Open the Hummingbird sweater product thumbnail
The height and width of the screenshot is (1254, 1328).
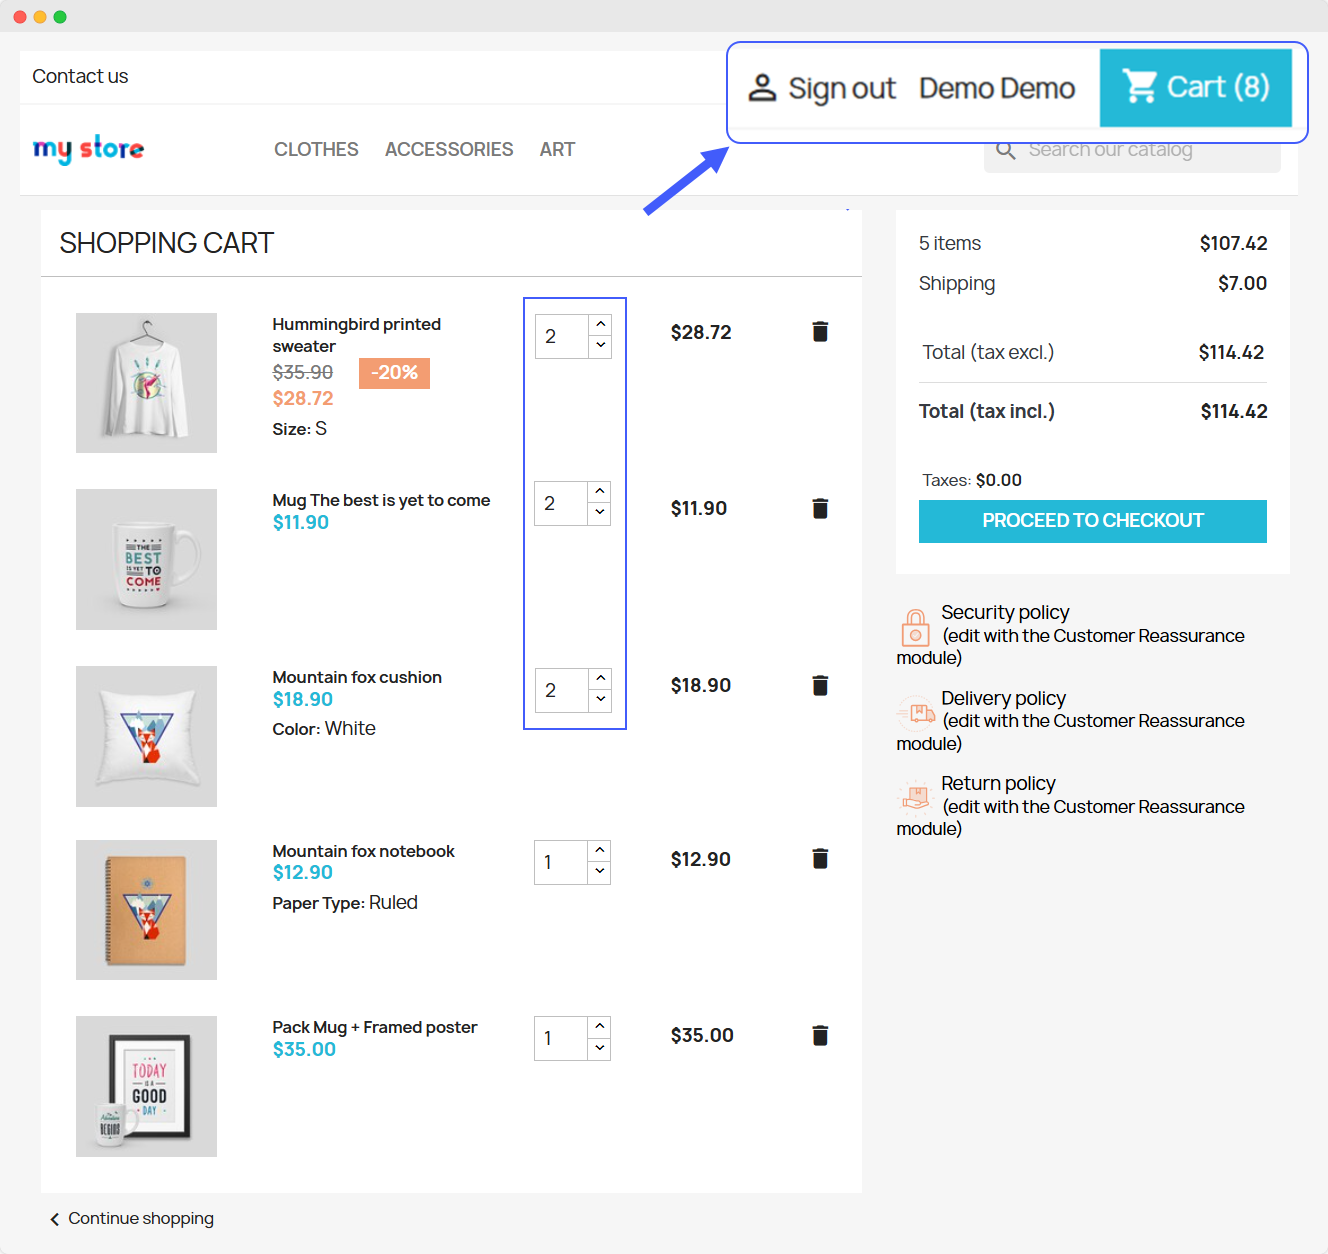146,383
